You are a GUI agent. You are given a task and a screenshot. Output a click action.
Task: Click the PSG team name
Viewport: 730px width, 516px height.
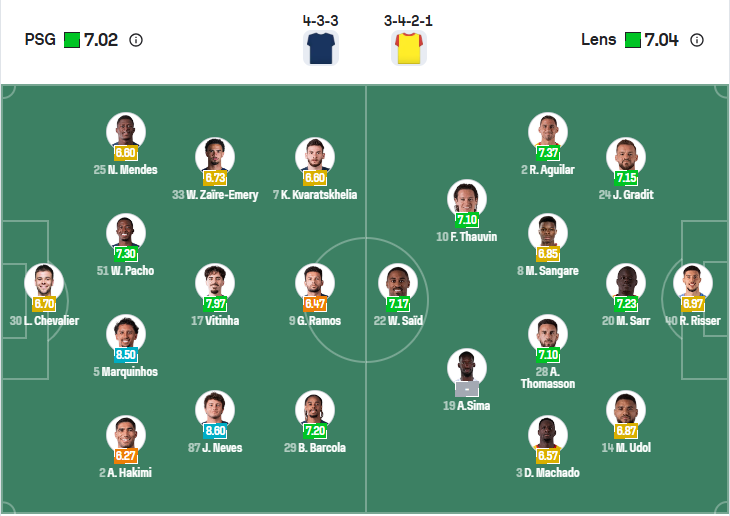[x=40, y=41]
